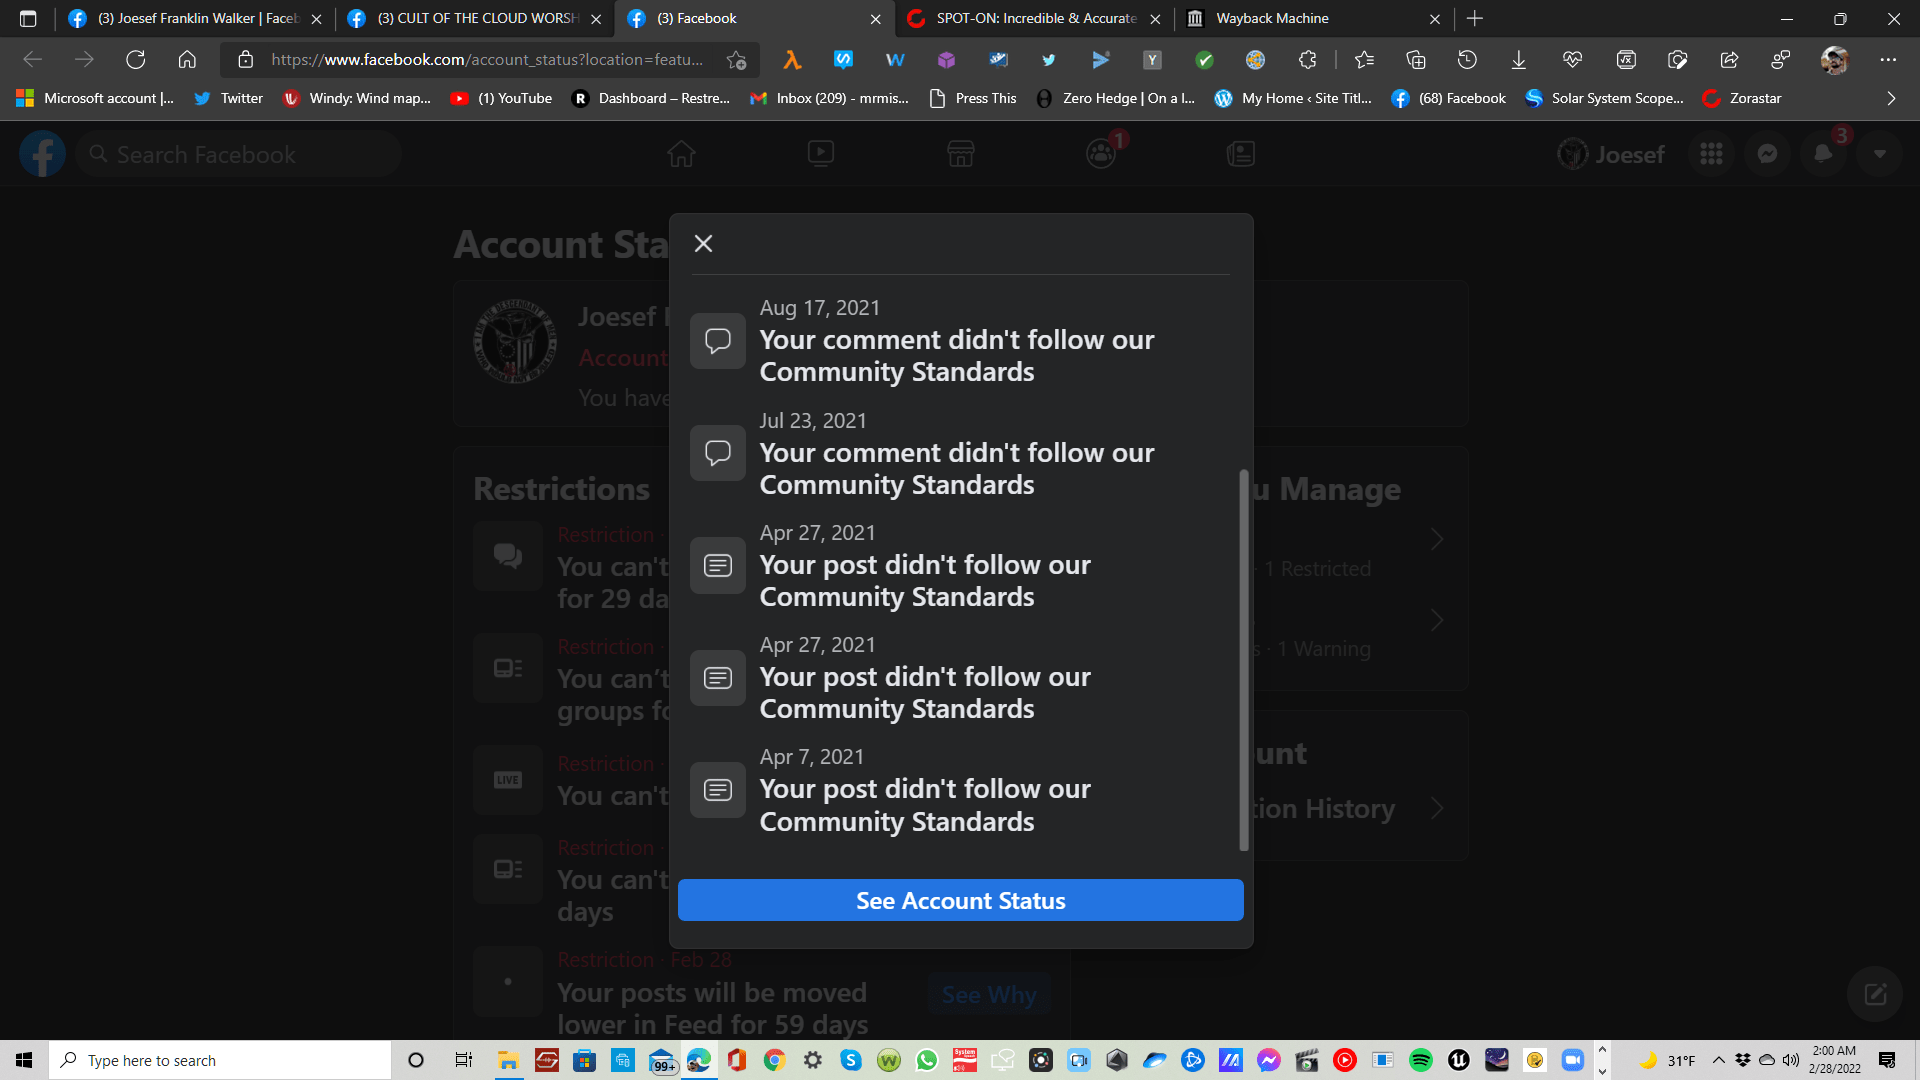Image resolution: width=1920 pixels, height=1080 pixels.
Task: Open Facebook notifications bell
Action: pyautogui.click(x=1822, y=154)
